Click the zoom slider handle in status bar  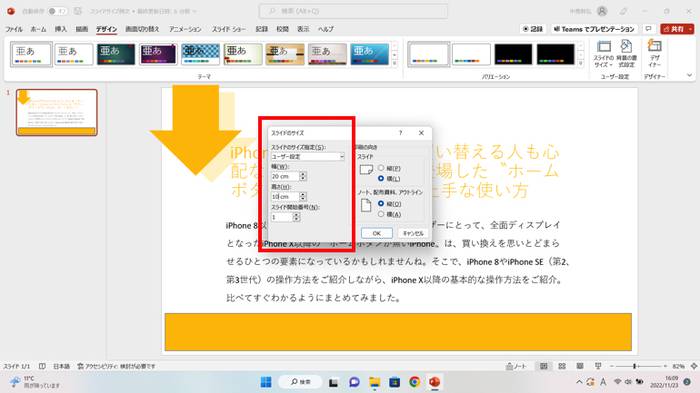(634, 366)
